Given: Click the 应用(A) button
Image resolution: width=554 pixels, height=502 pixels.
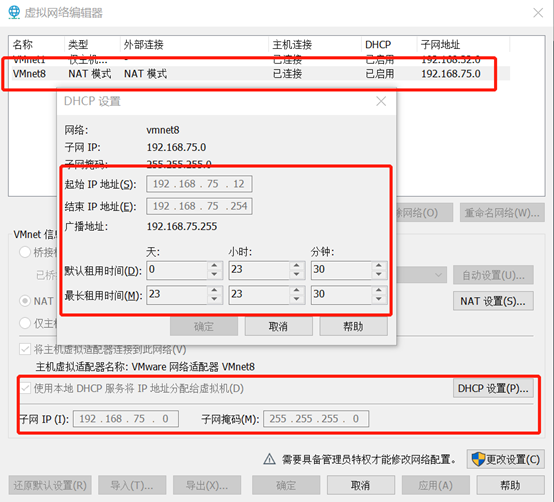Looking at the screenshot, I should tap(436, 485).
